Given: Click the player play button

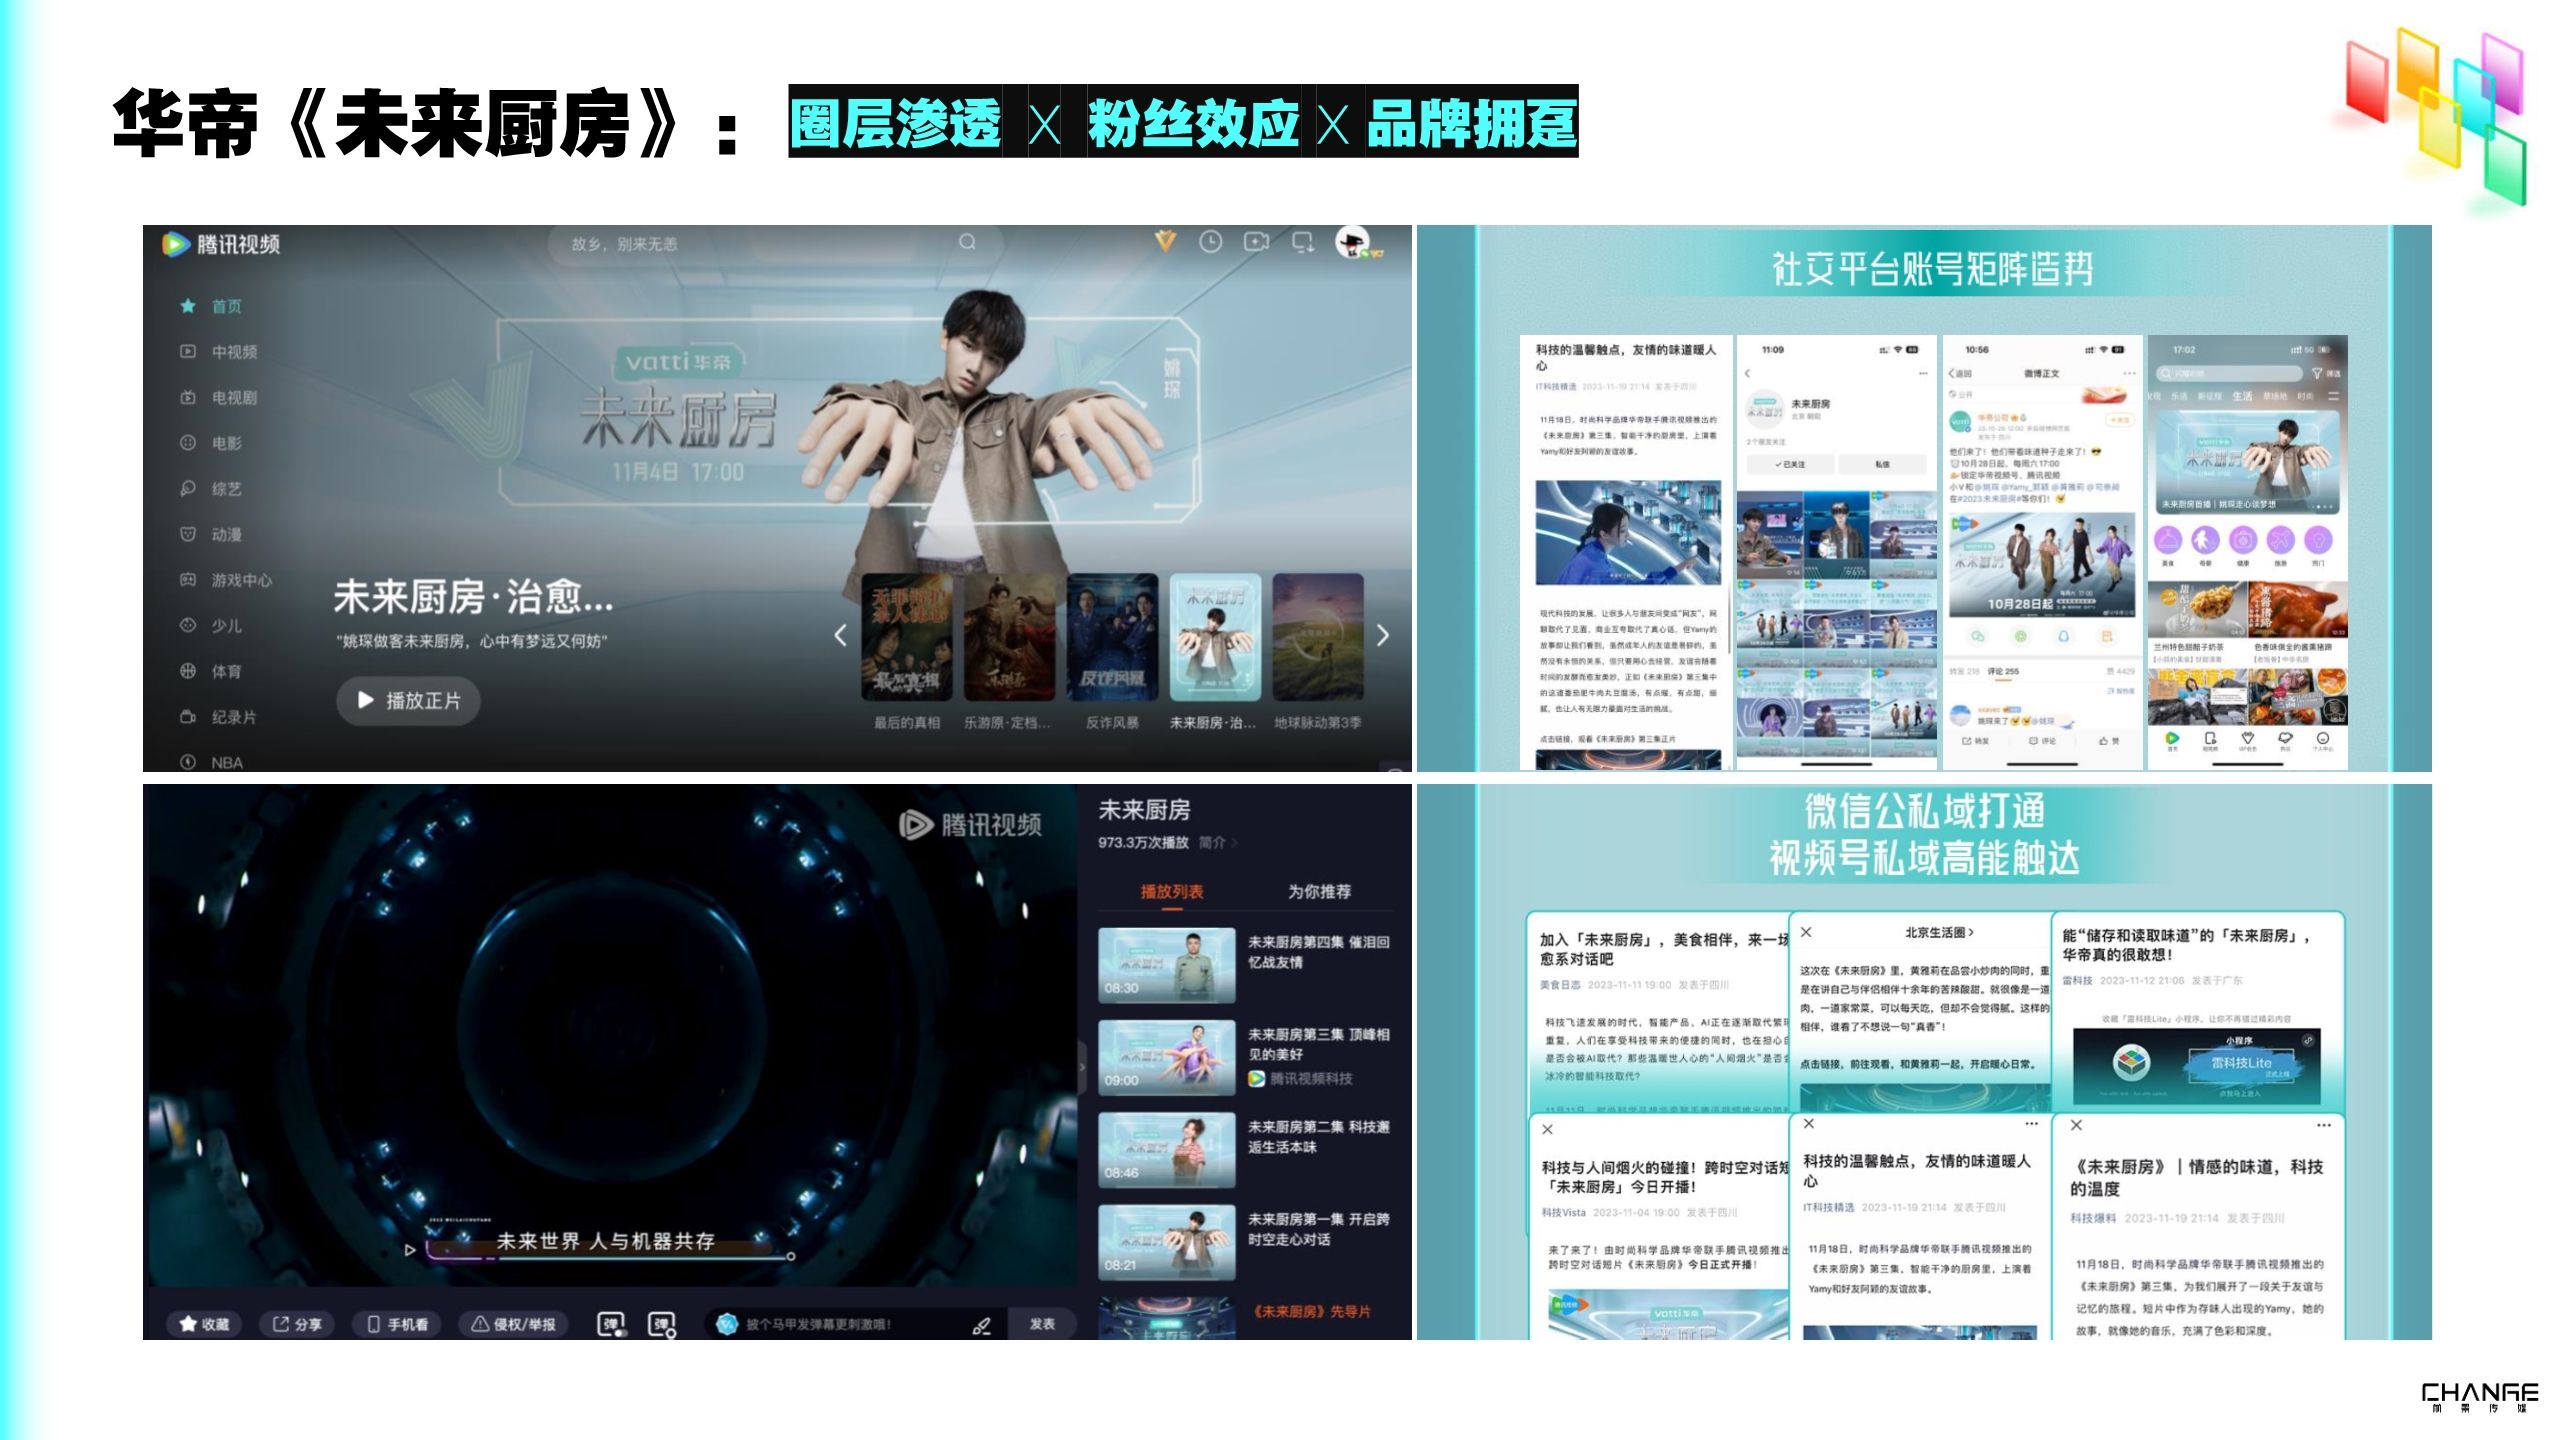Looking at the screenshot, I should click(410, 1250).
